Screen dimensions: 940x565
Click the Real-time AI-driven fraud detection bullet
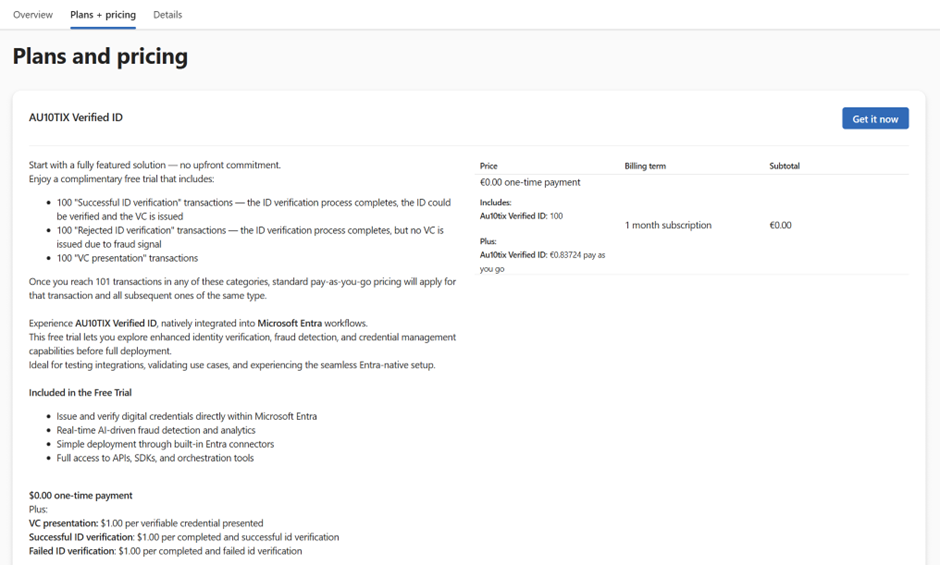point(156,430)
